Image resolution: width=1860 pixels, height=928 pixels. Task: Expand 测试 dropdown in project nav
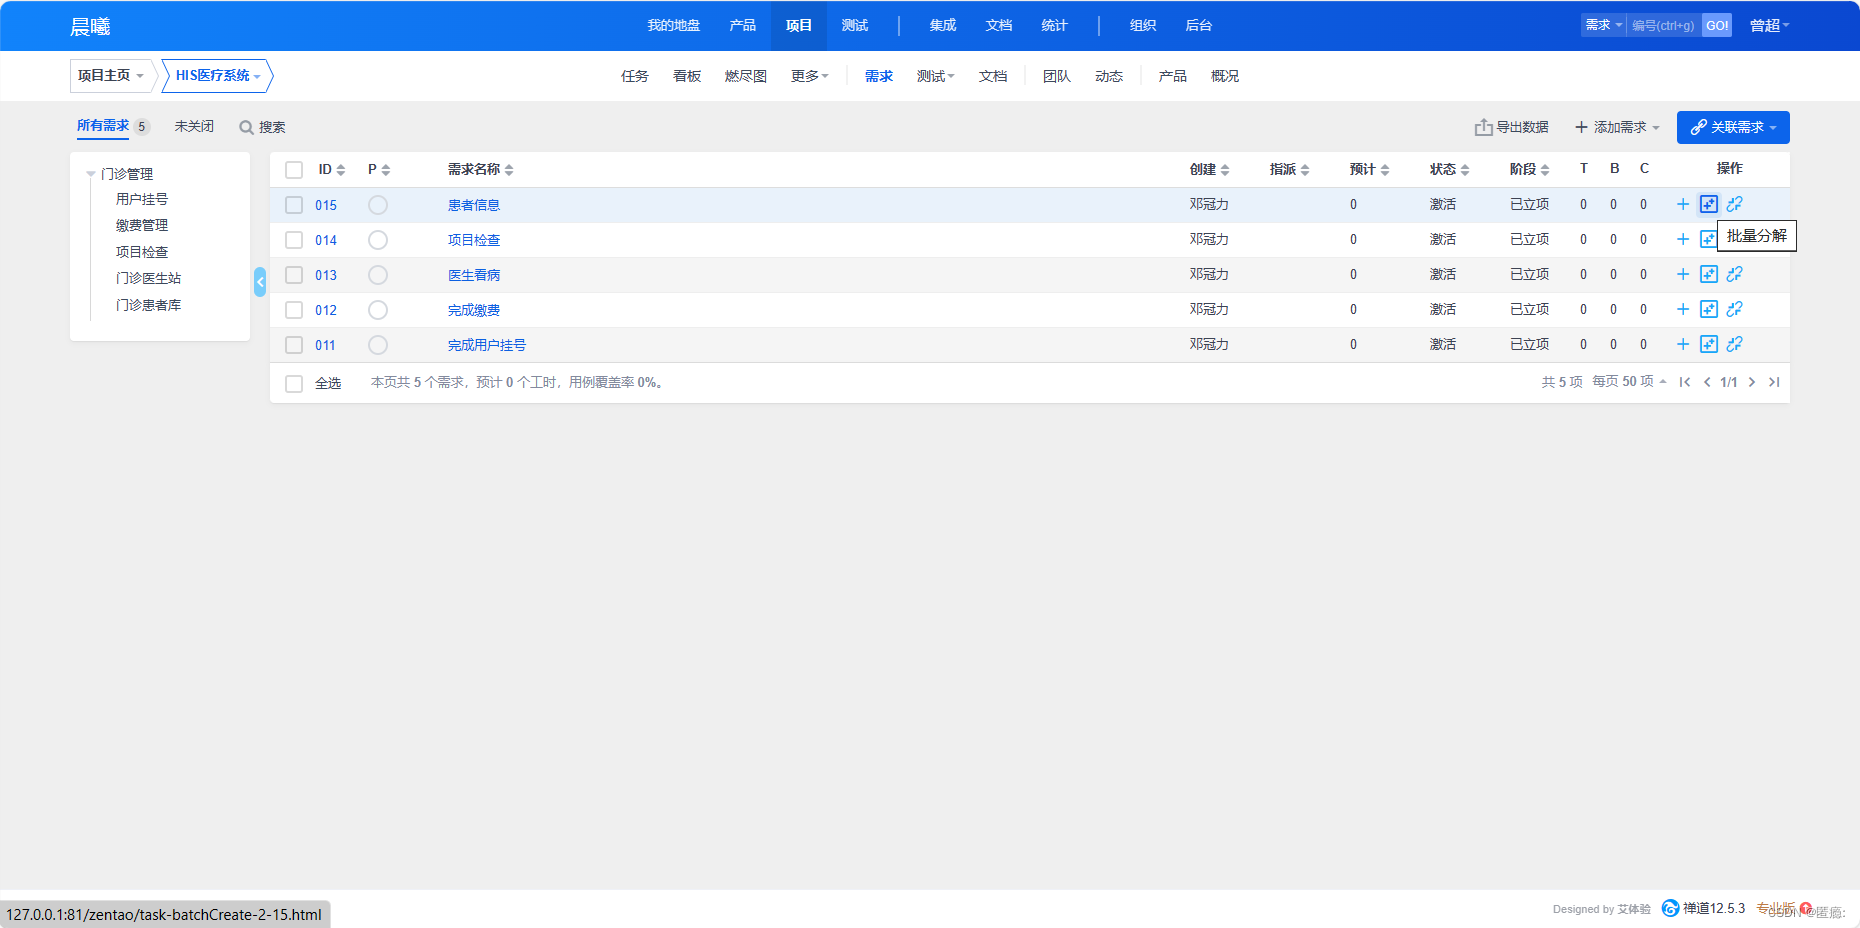(935, 76)
